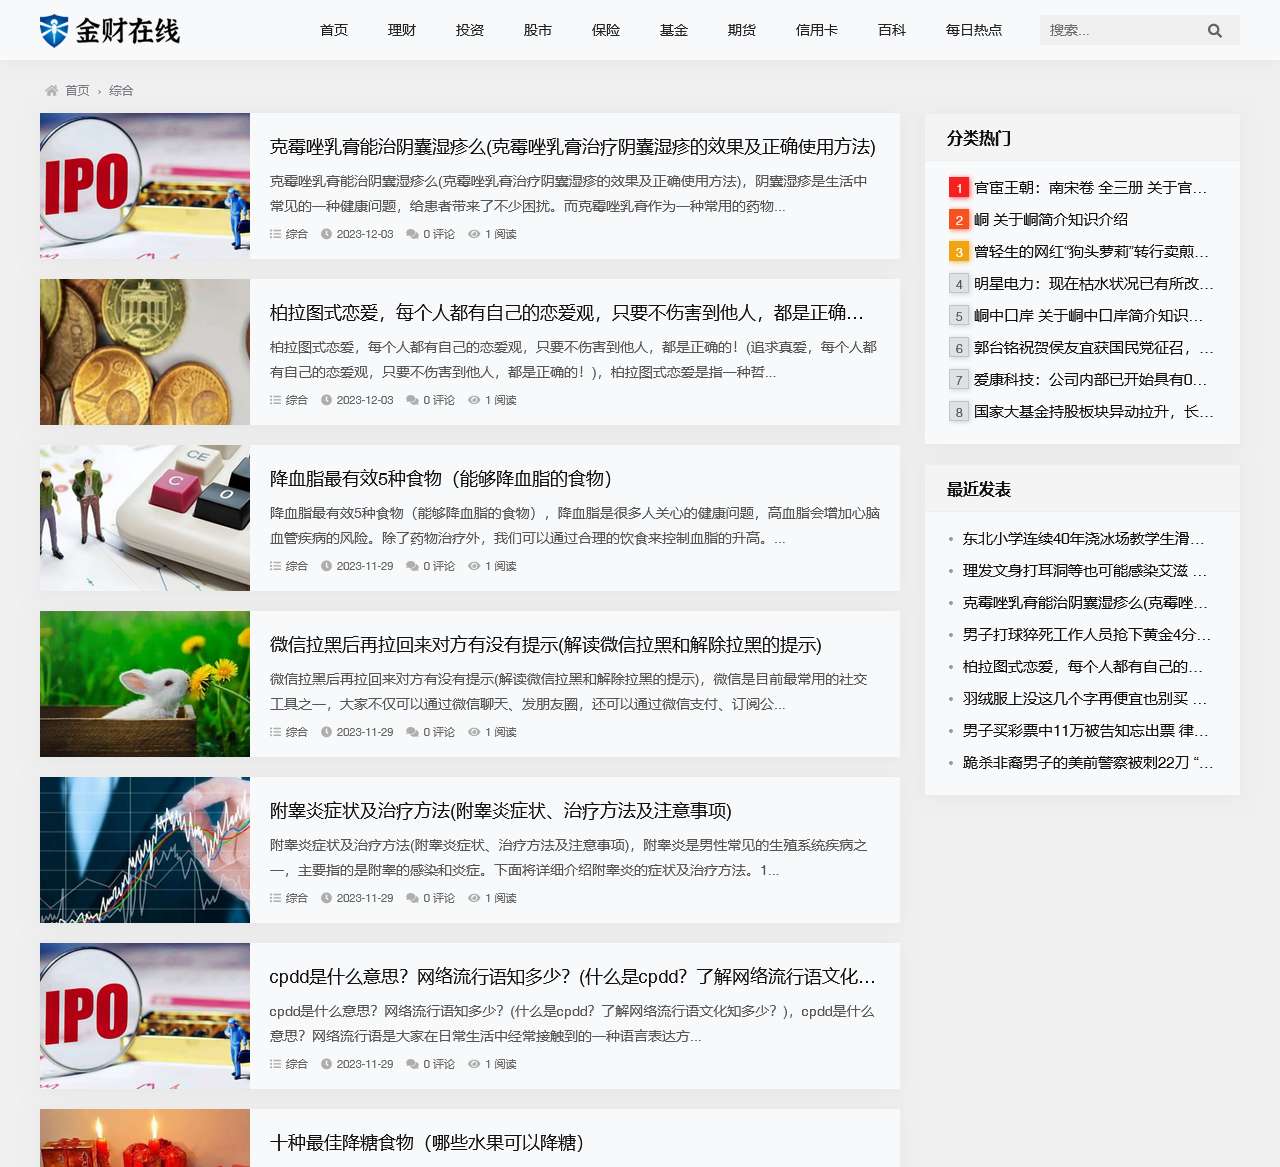Open the 基金 navigation menu item
The width and height of the screenshot is (1280, 1167).
674,30
